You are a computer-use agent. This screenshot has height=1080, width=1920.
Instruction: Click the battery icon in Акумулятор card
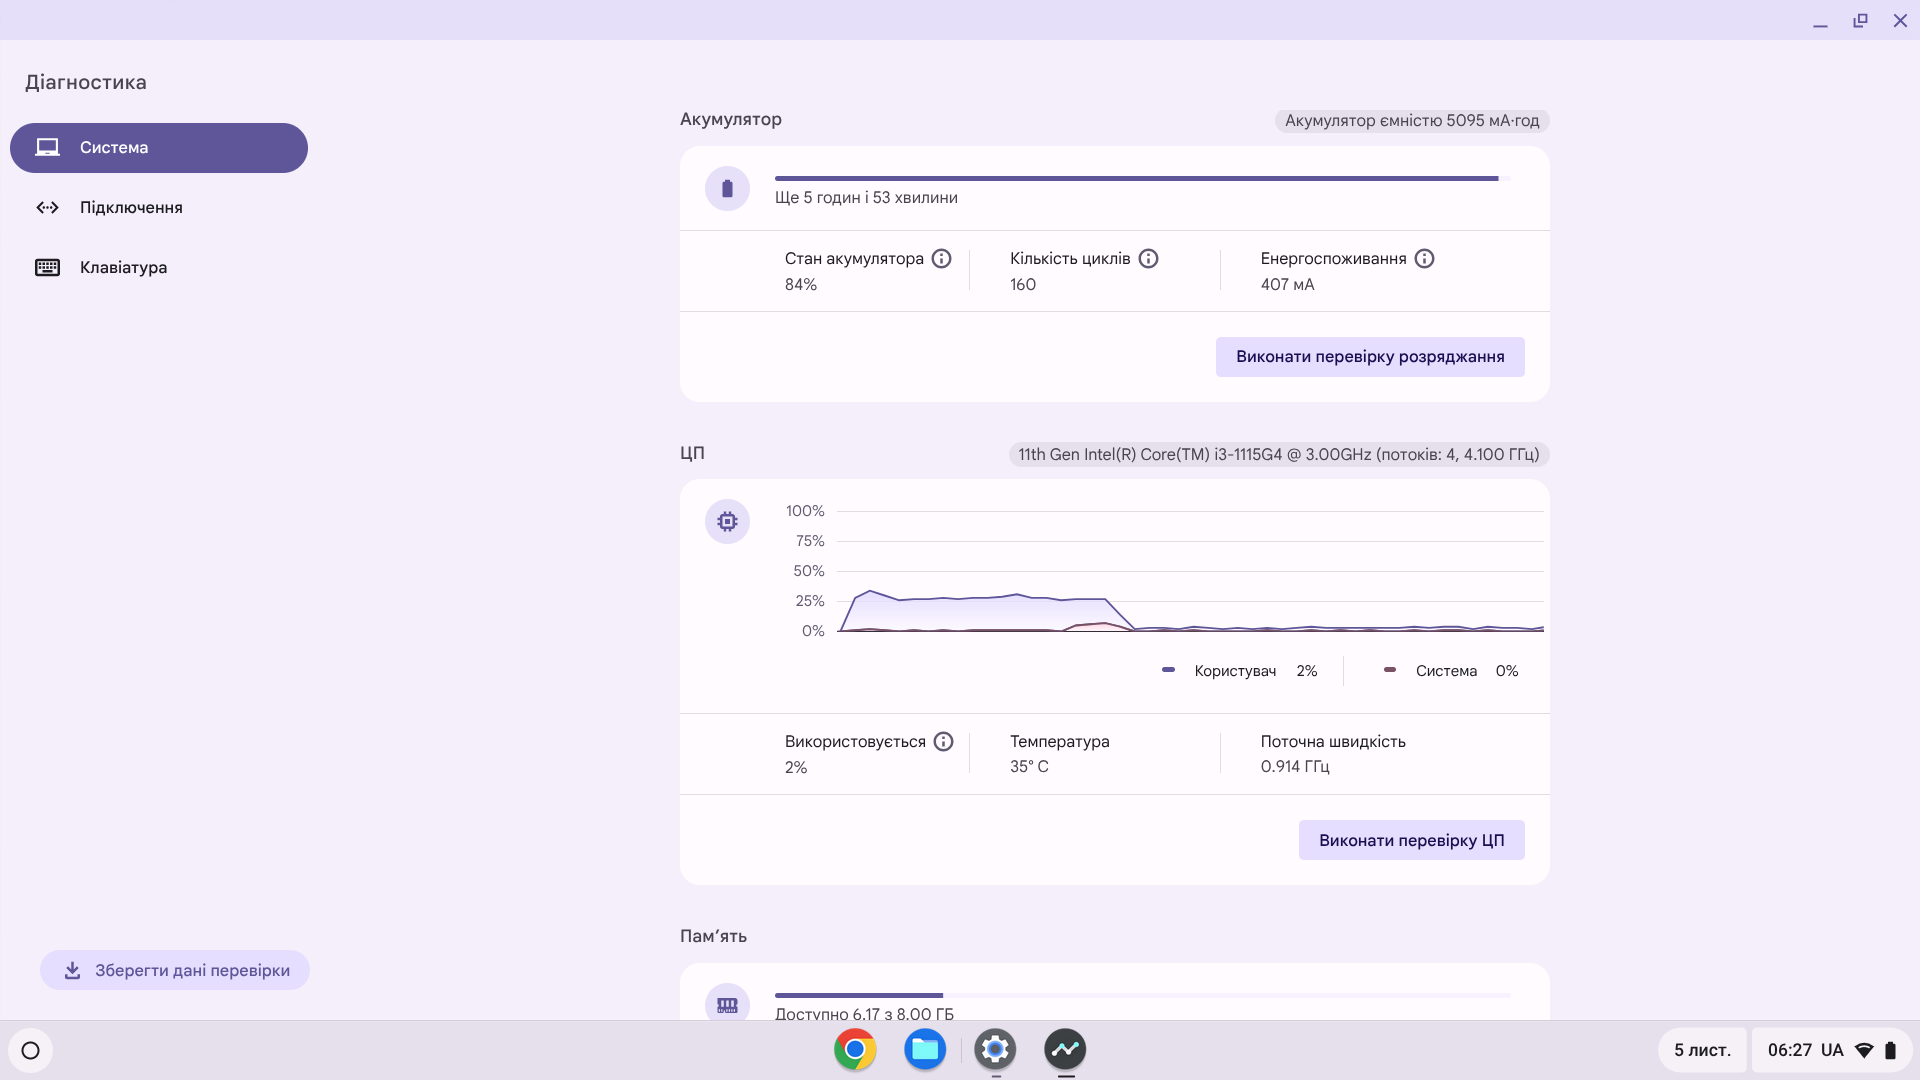coord(727,189)
